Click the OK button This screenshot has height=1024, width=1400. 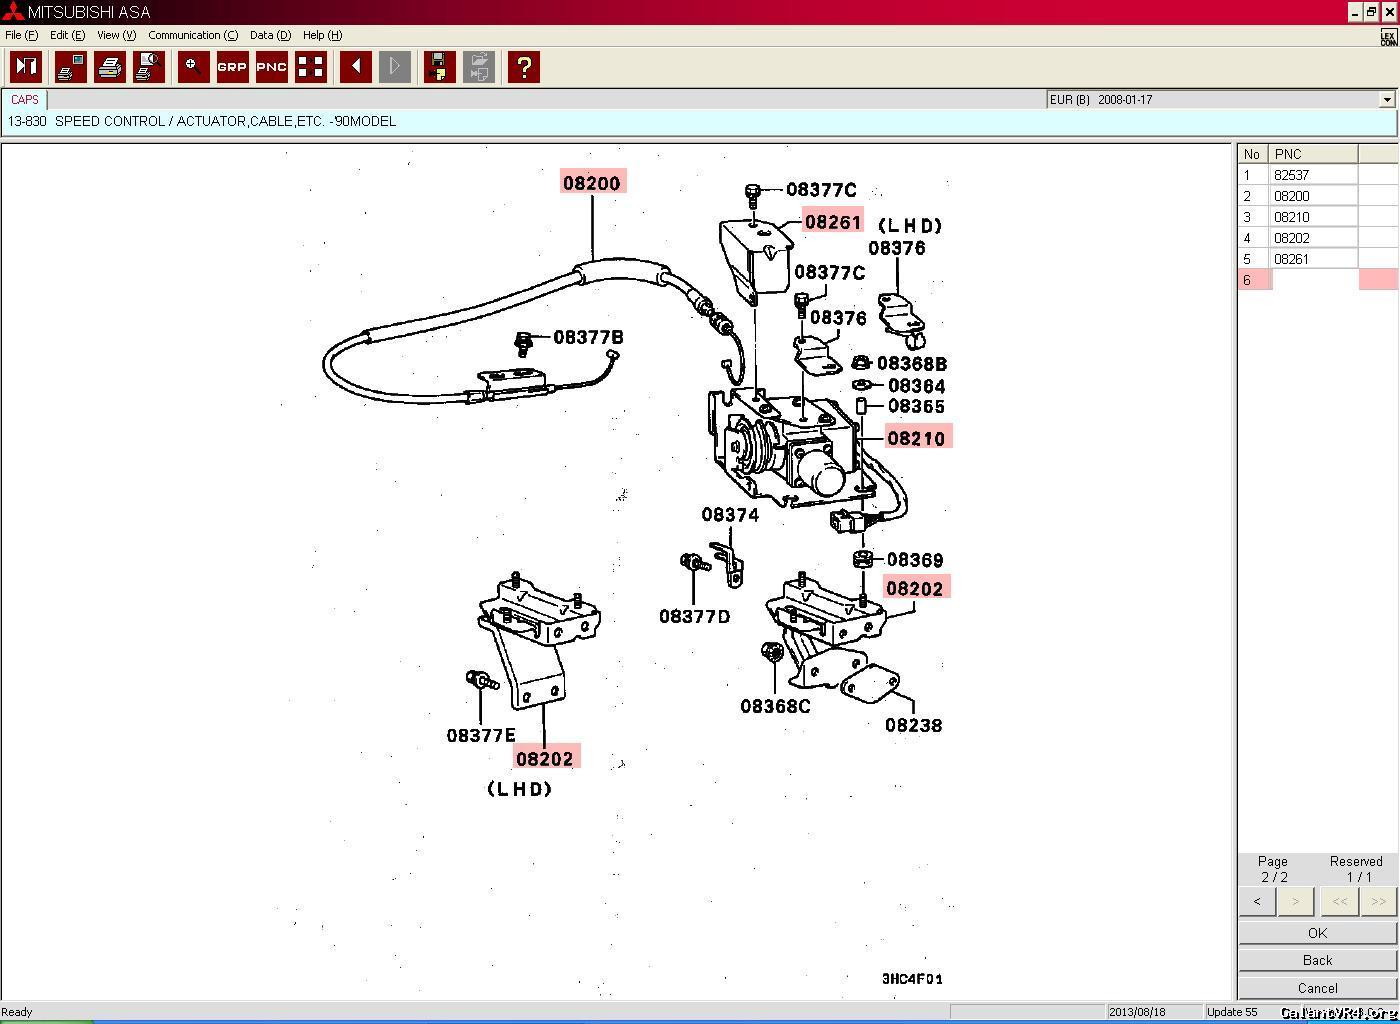[x=1317, y=933]
